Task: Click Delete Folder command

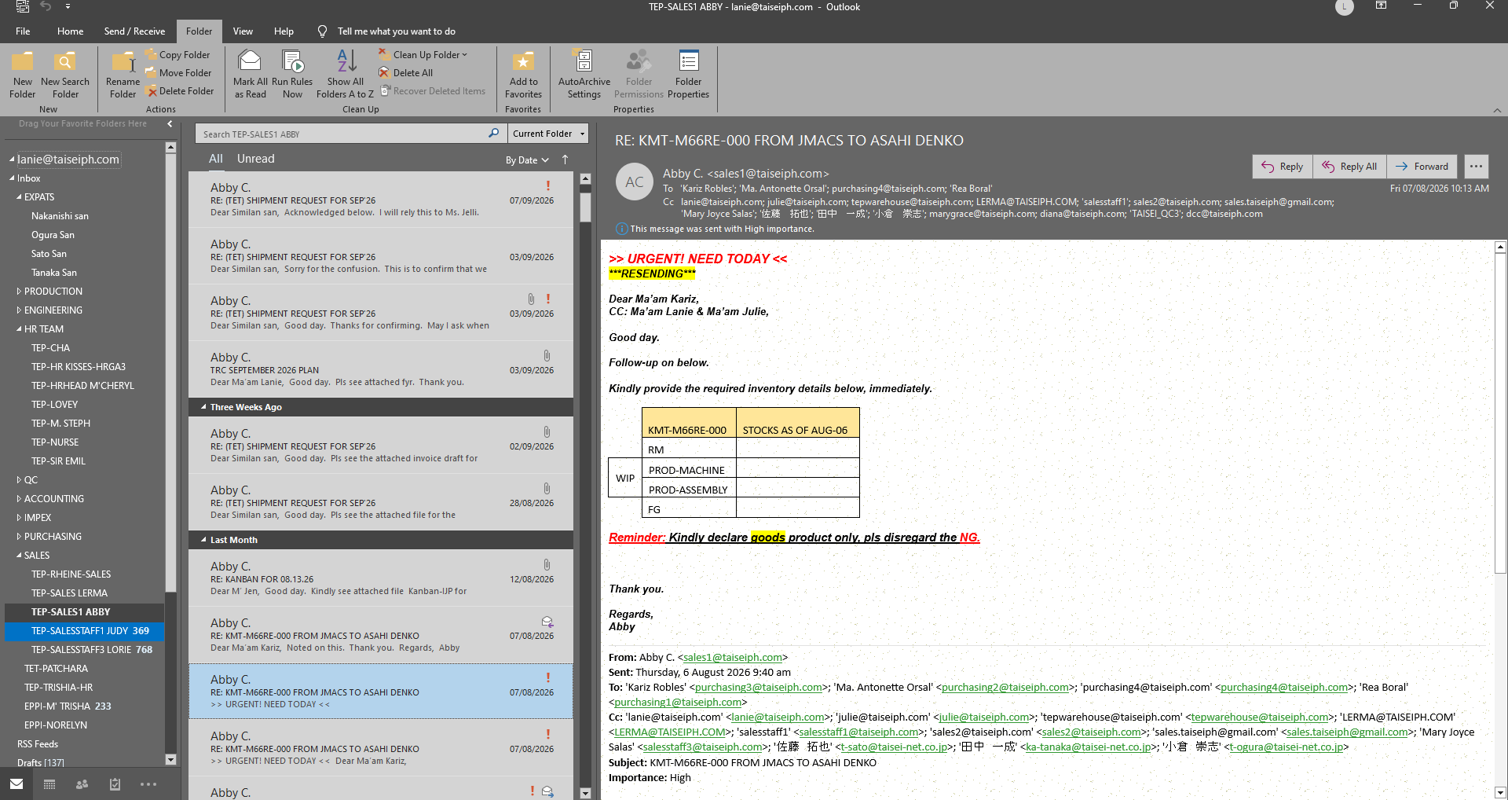Action: 179,91
